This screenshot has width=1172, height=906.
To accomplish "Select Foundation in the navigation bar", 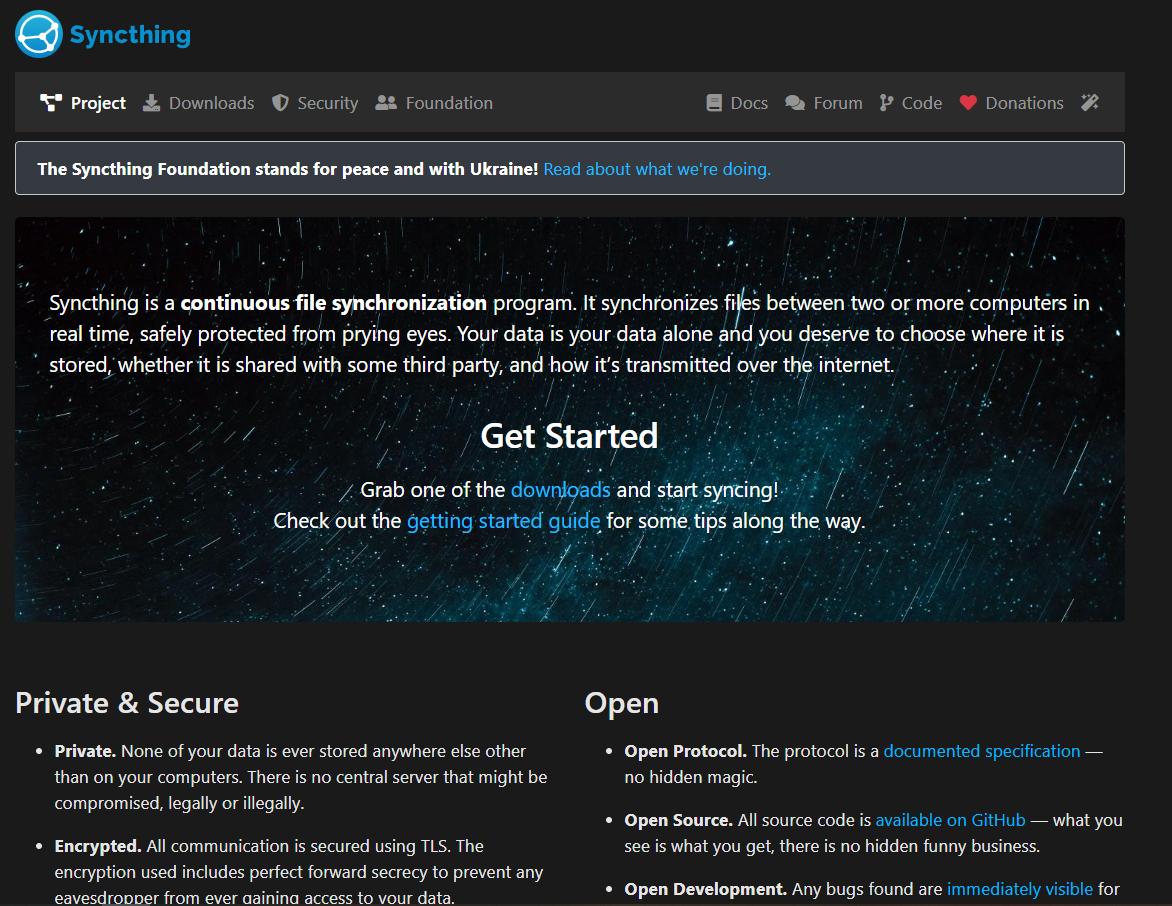I will 448,102.
